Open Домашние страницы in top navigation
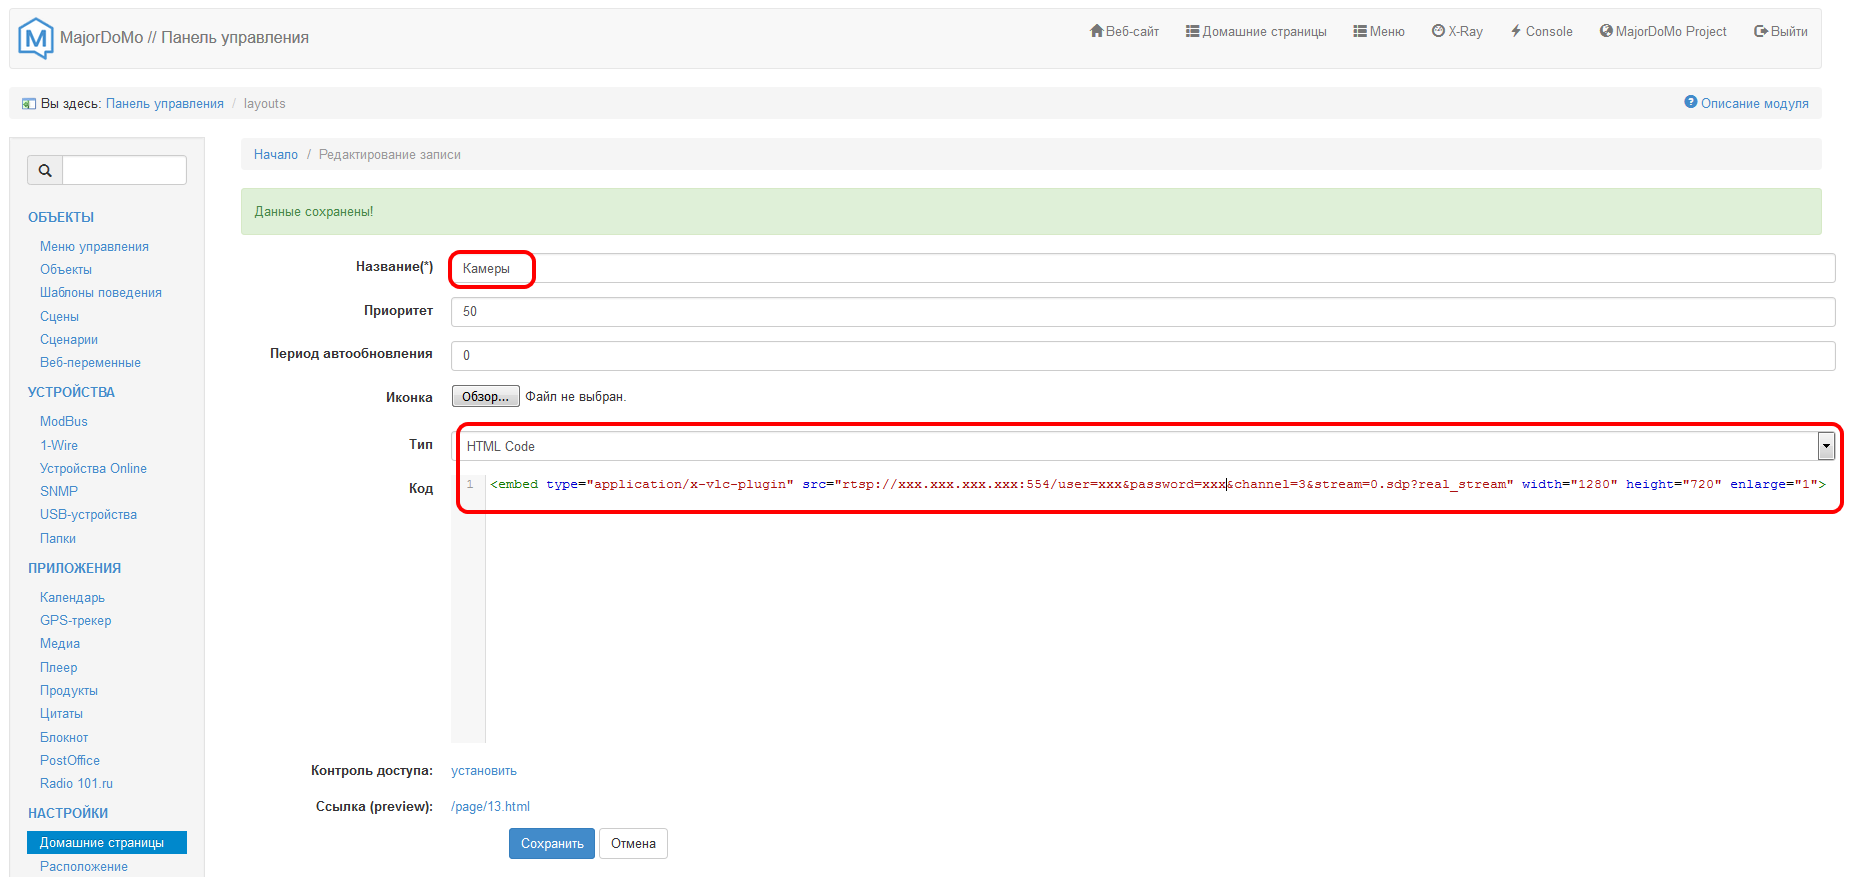1852x877 pixels. [1256, 32]
